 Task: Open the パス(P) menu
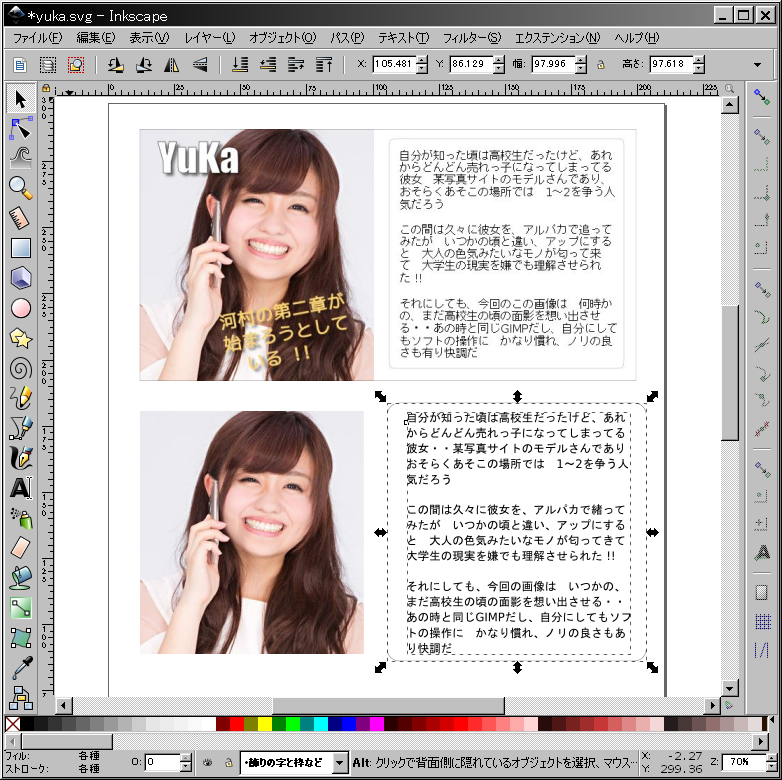[347, 38]
